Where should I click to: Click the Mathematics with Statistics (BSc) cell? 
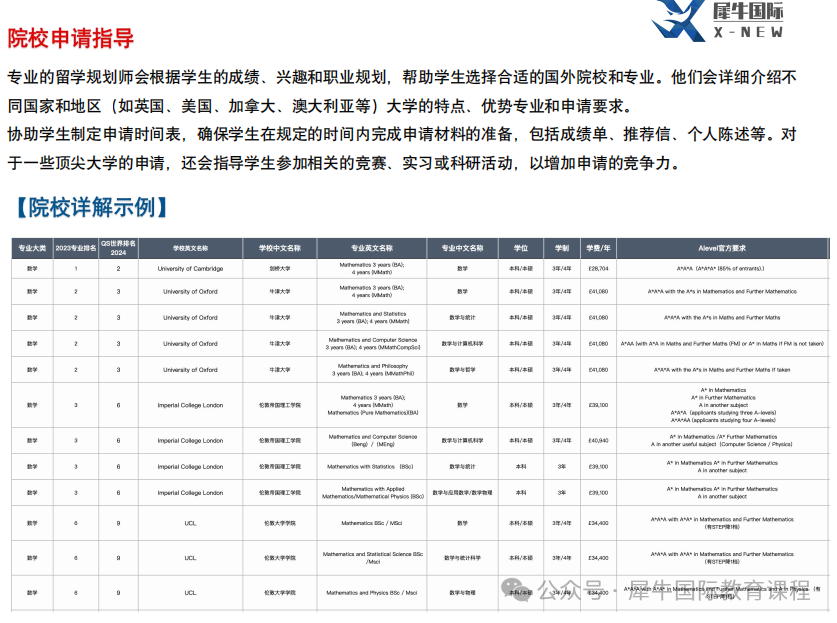(x=371, y=467)
